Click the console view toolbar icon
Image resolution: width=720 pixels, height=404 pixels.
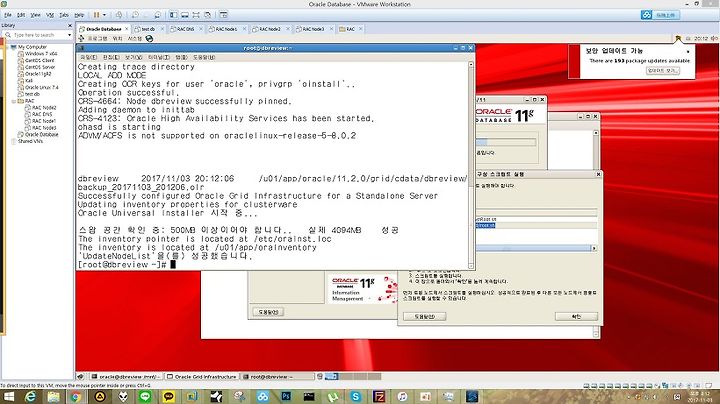pos(224,15)
